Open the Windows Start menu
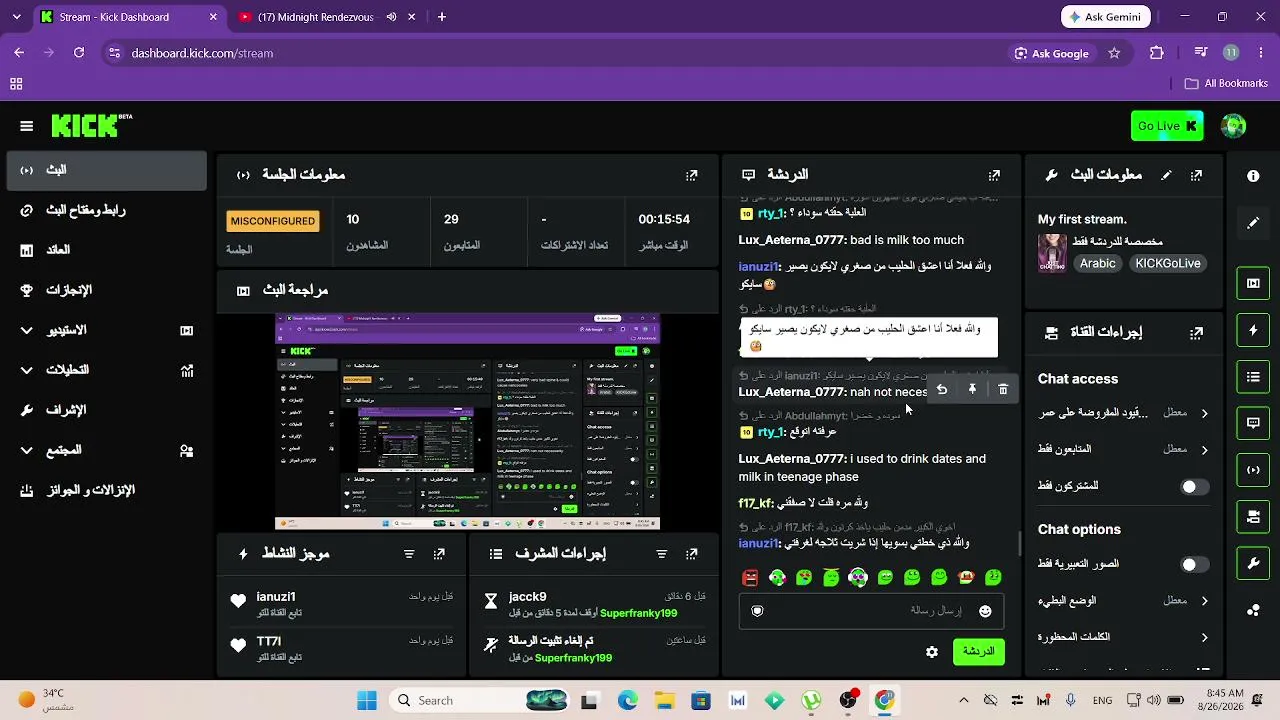Image resolution: width=1280 pixels, height=720 pixels. tap(367, 700)
